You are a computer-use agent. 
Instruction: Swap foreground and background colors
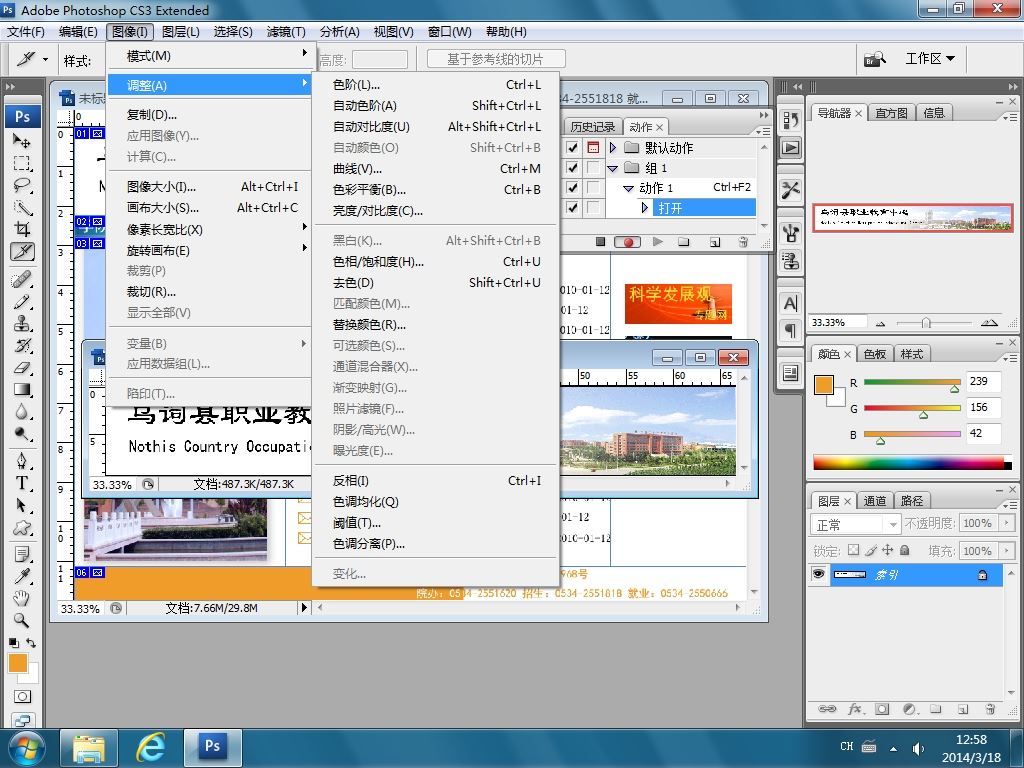31,643
